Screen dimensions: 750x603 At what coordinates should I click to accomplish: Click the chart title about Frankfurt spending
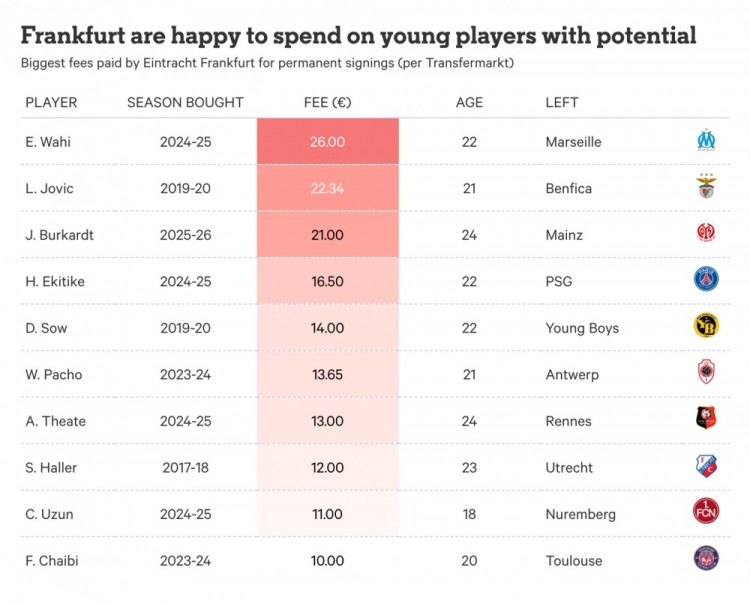tap(358, 36)
